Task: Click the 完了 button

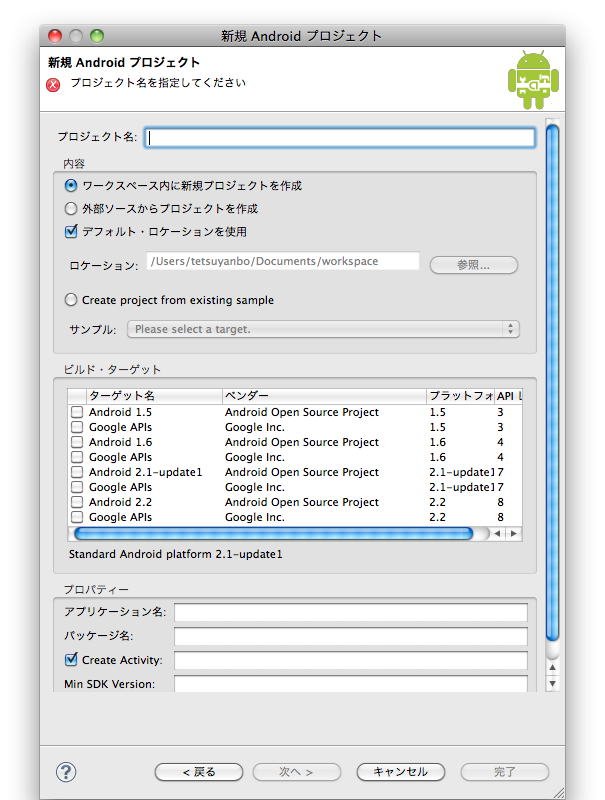Action: [x=505, y=772]
